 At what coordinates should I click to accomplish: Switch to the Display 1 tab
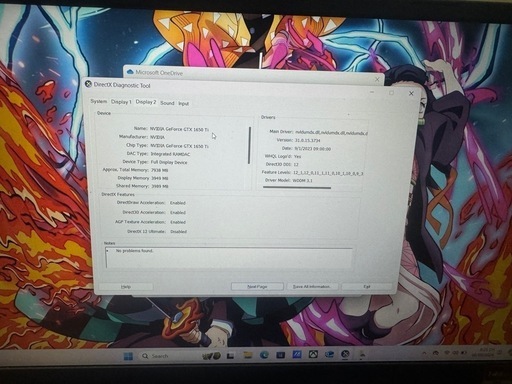pyautogui.click(x=121, y=102)
